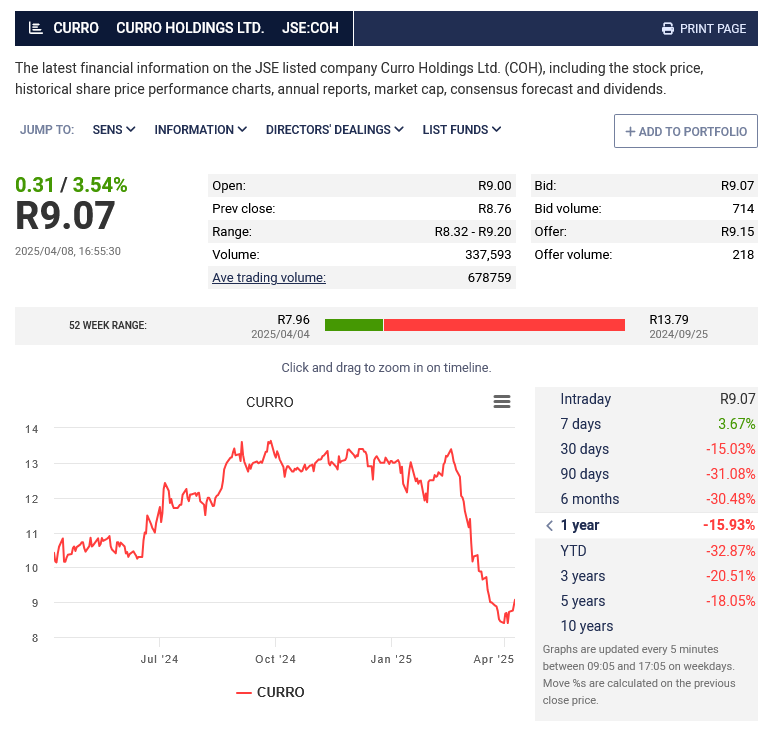
Task: Click the average volume value 678759
Action: click(489, 278)
